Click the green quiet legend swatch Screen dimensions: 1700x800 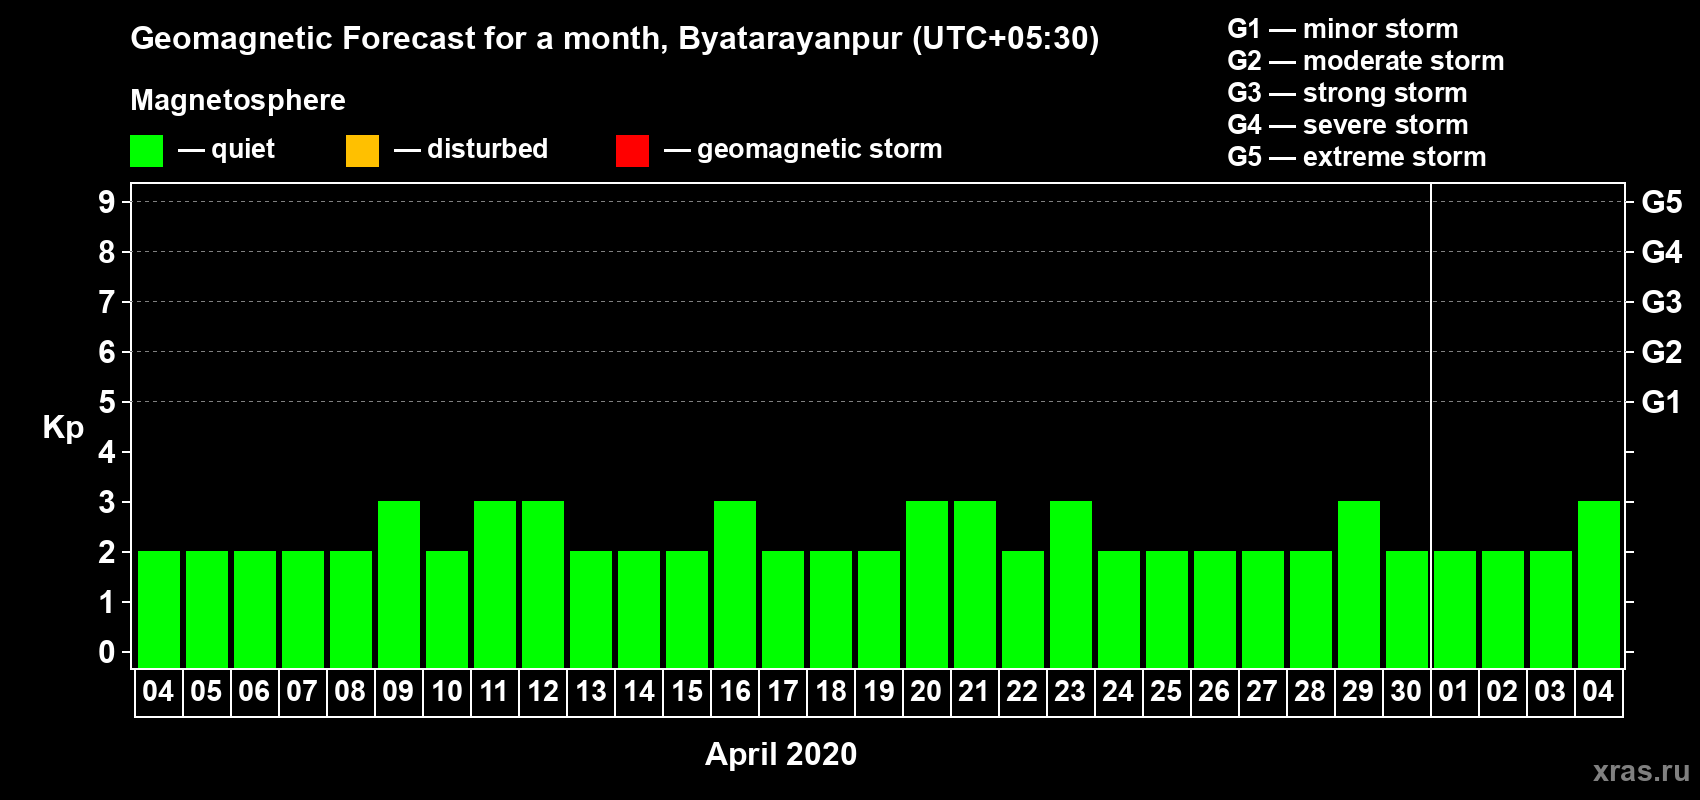tap(146, 151)
